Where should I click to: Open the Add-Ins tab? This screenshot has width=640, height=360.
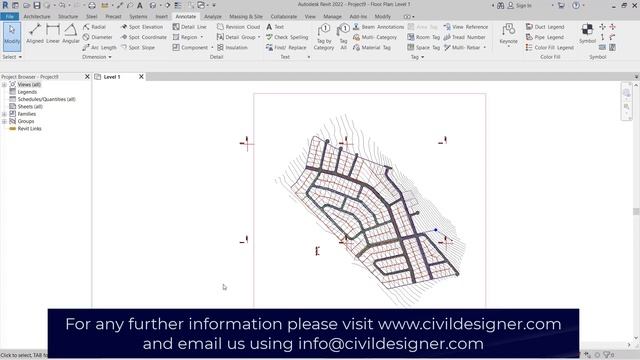click(x=358, y=17)
